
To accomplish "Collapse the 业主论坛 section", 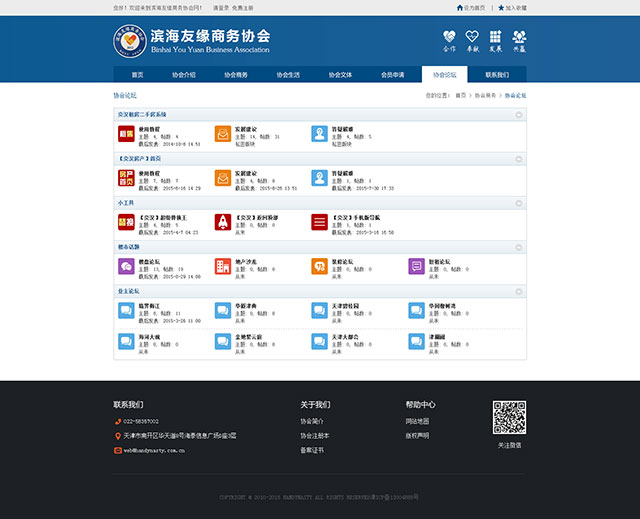I will click(519, 291).
